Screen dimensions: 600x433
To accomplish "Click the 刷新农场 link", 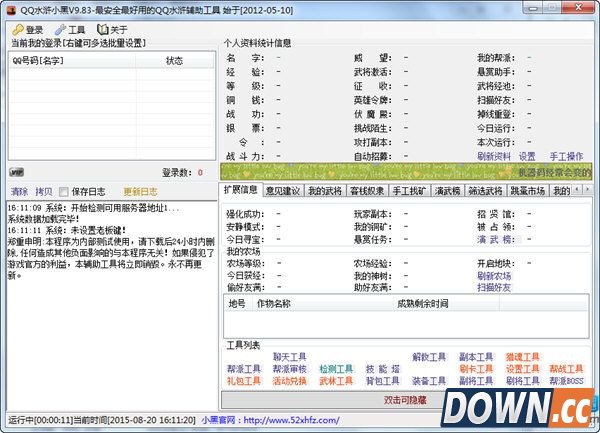I will coord(494,276).
